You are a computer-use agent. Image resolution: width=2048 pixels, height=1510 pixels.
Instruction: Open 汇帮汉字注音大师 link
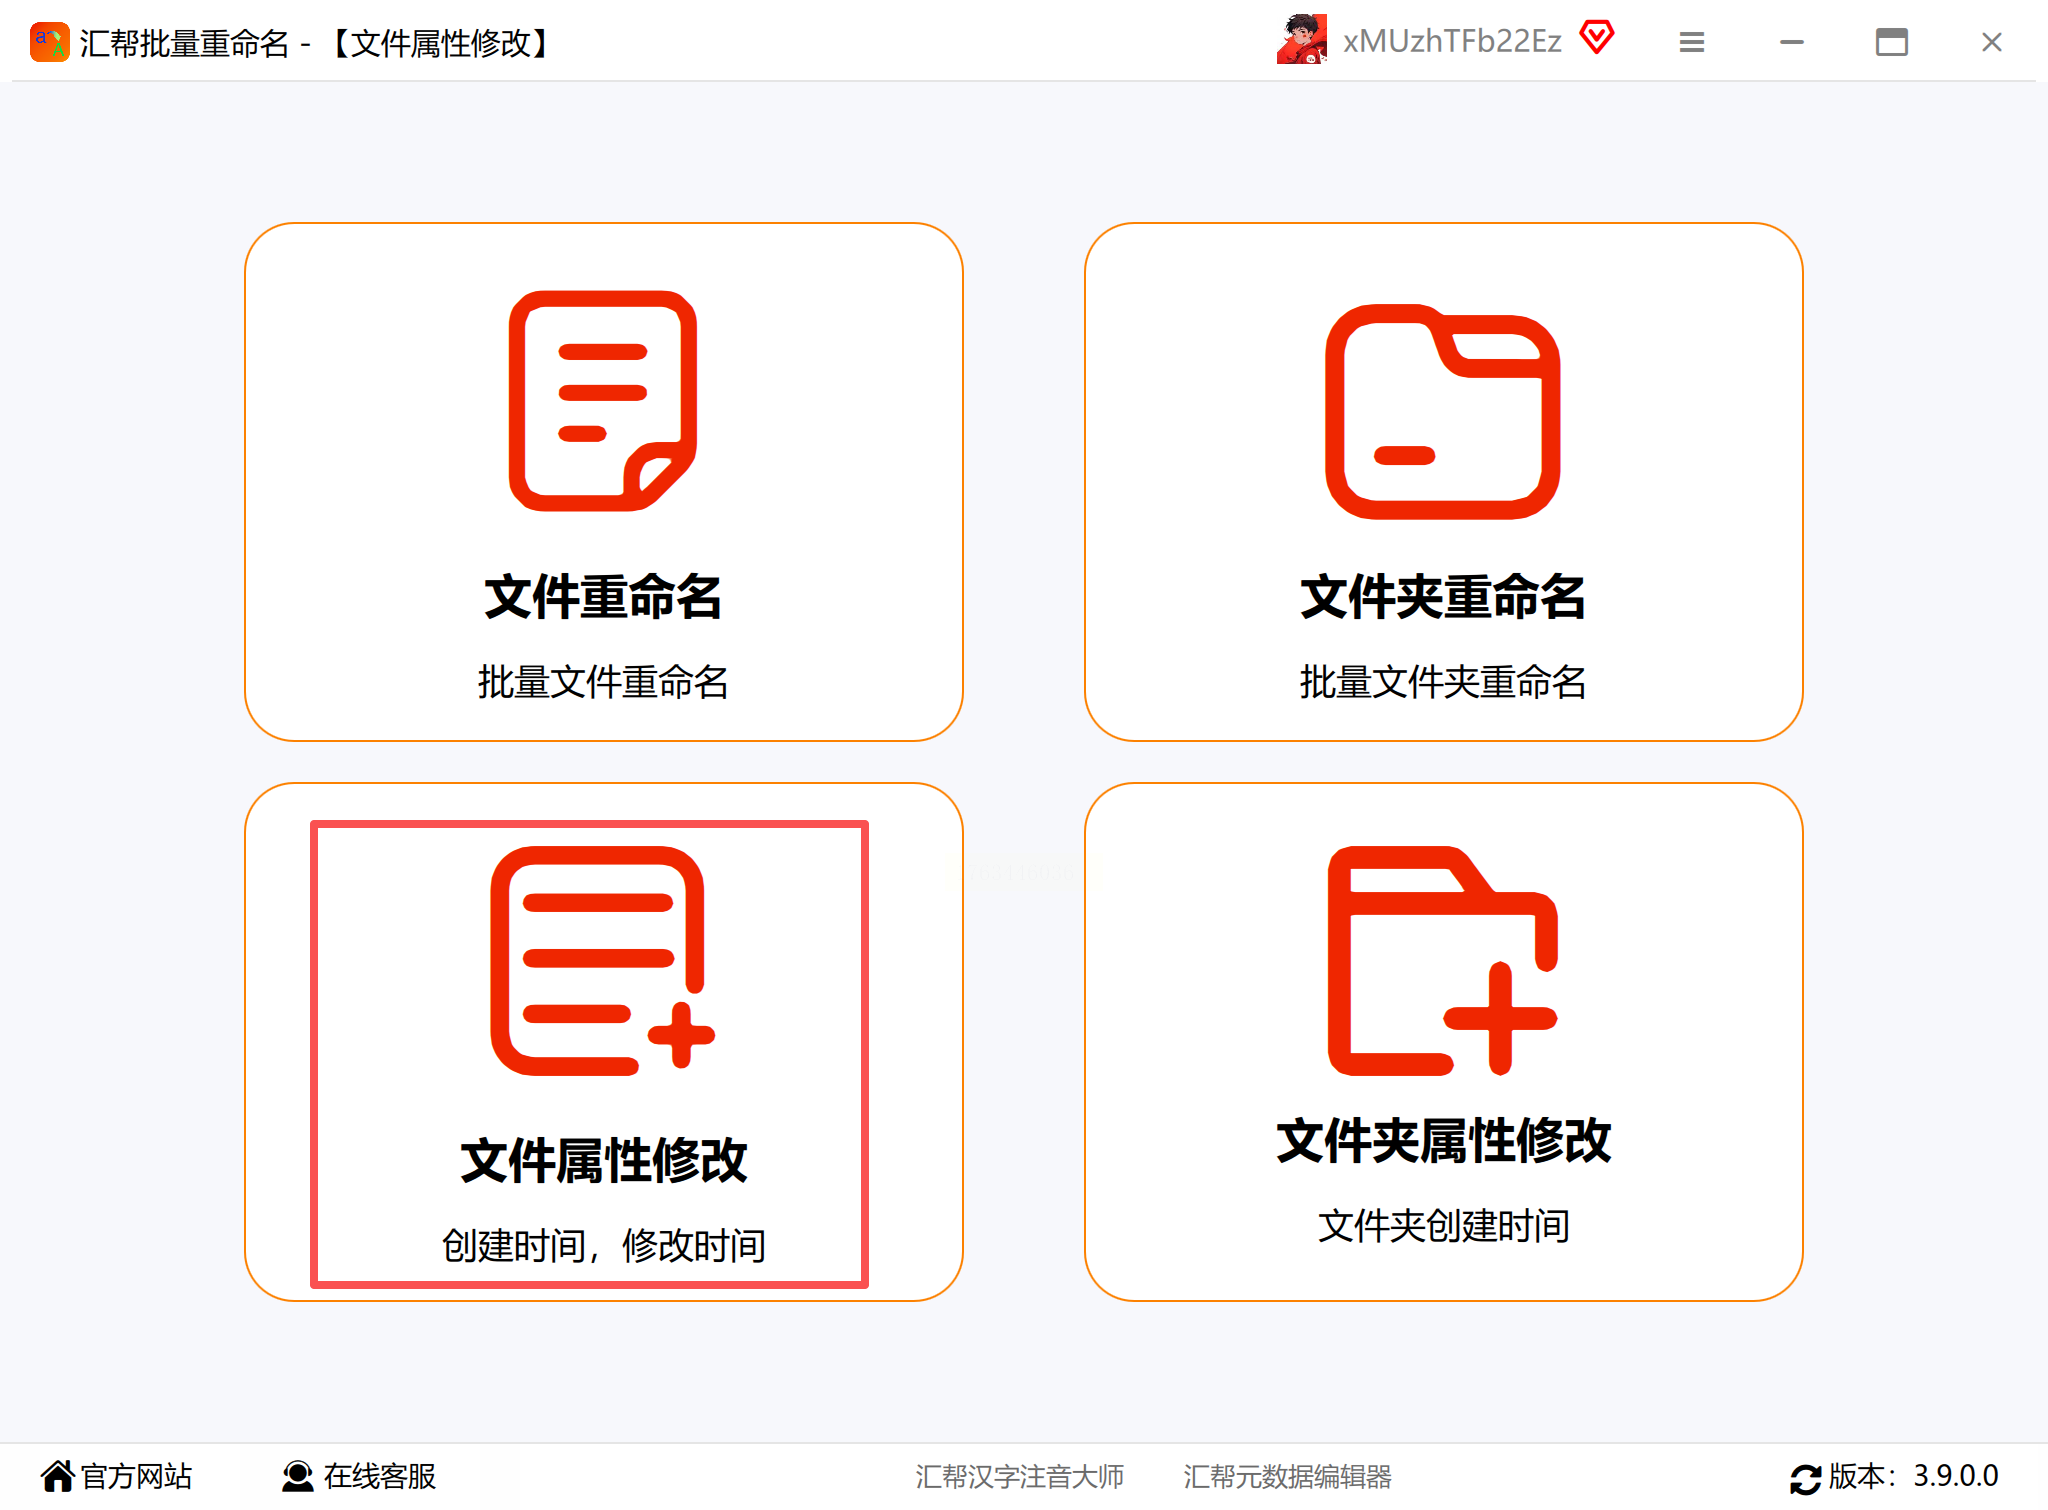point(1019,1476)
